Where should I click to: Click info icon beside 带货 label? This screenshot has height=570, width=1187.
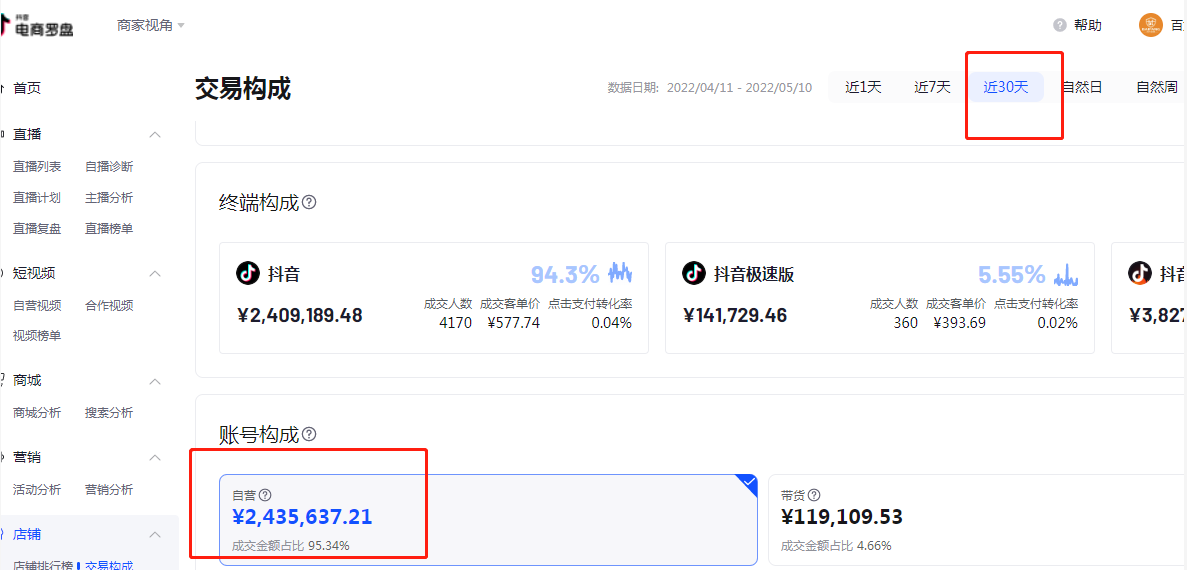[x=814, y=495]
